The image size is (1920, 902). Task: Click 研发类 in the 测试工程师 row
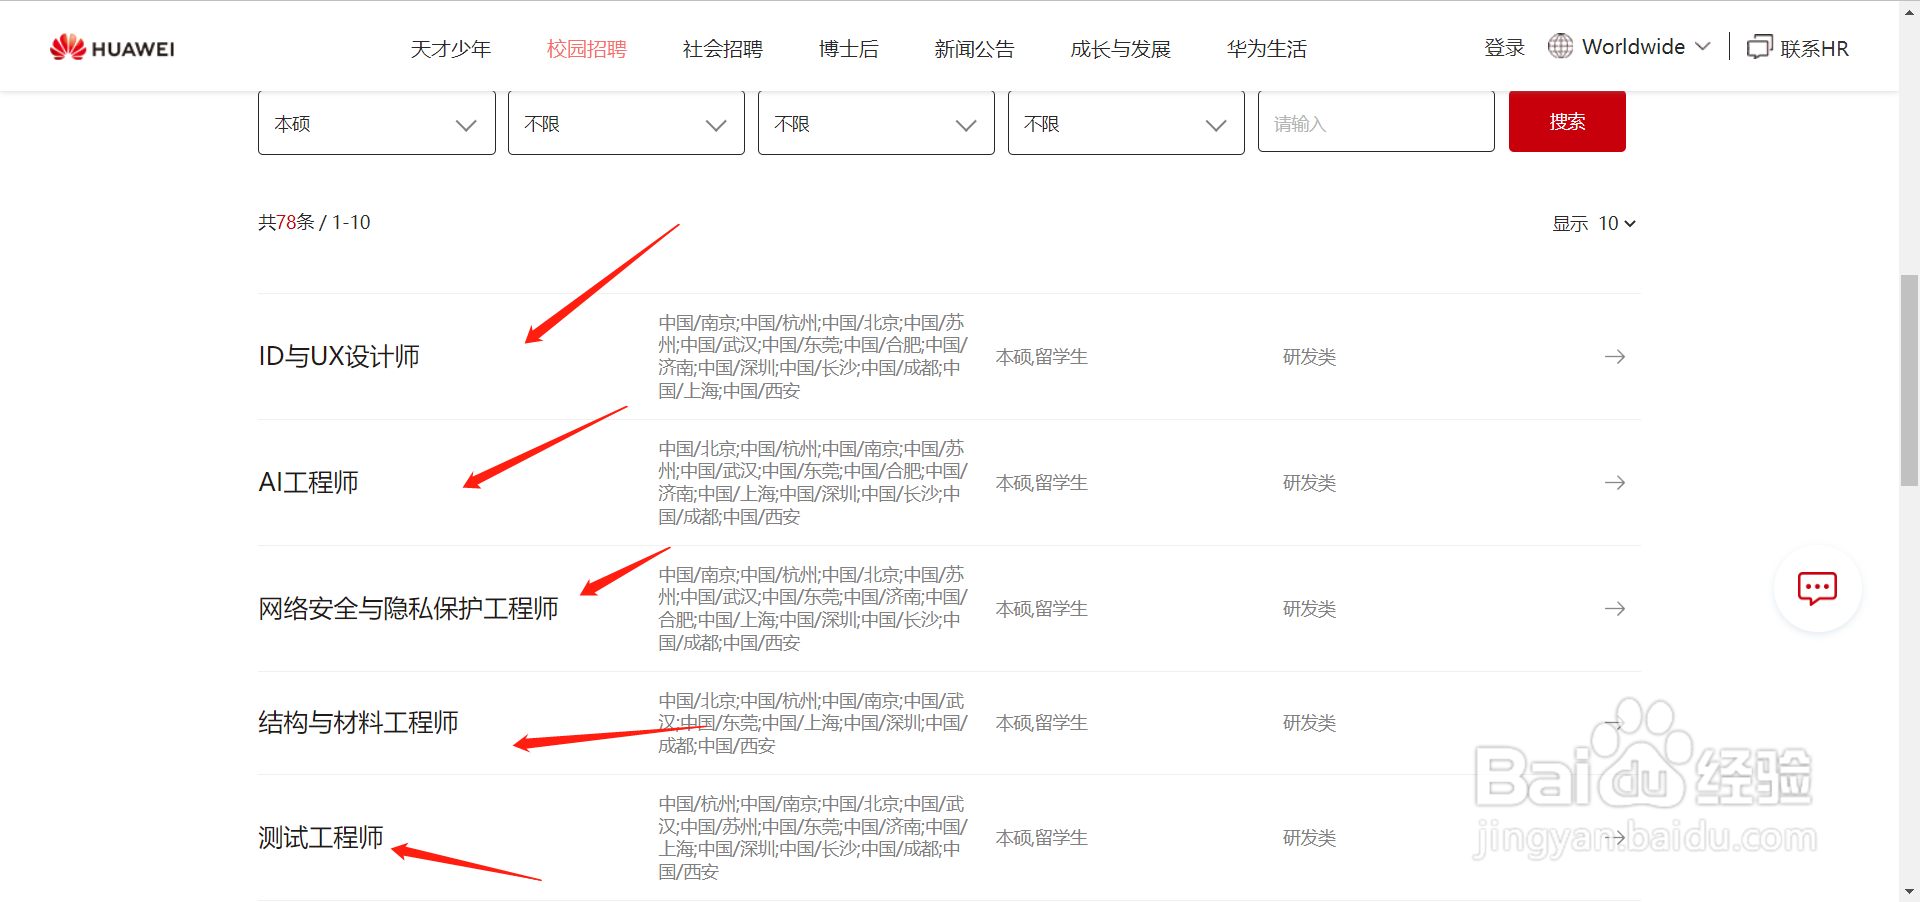[x=1309, y=838]
